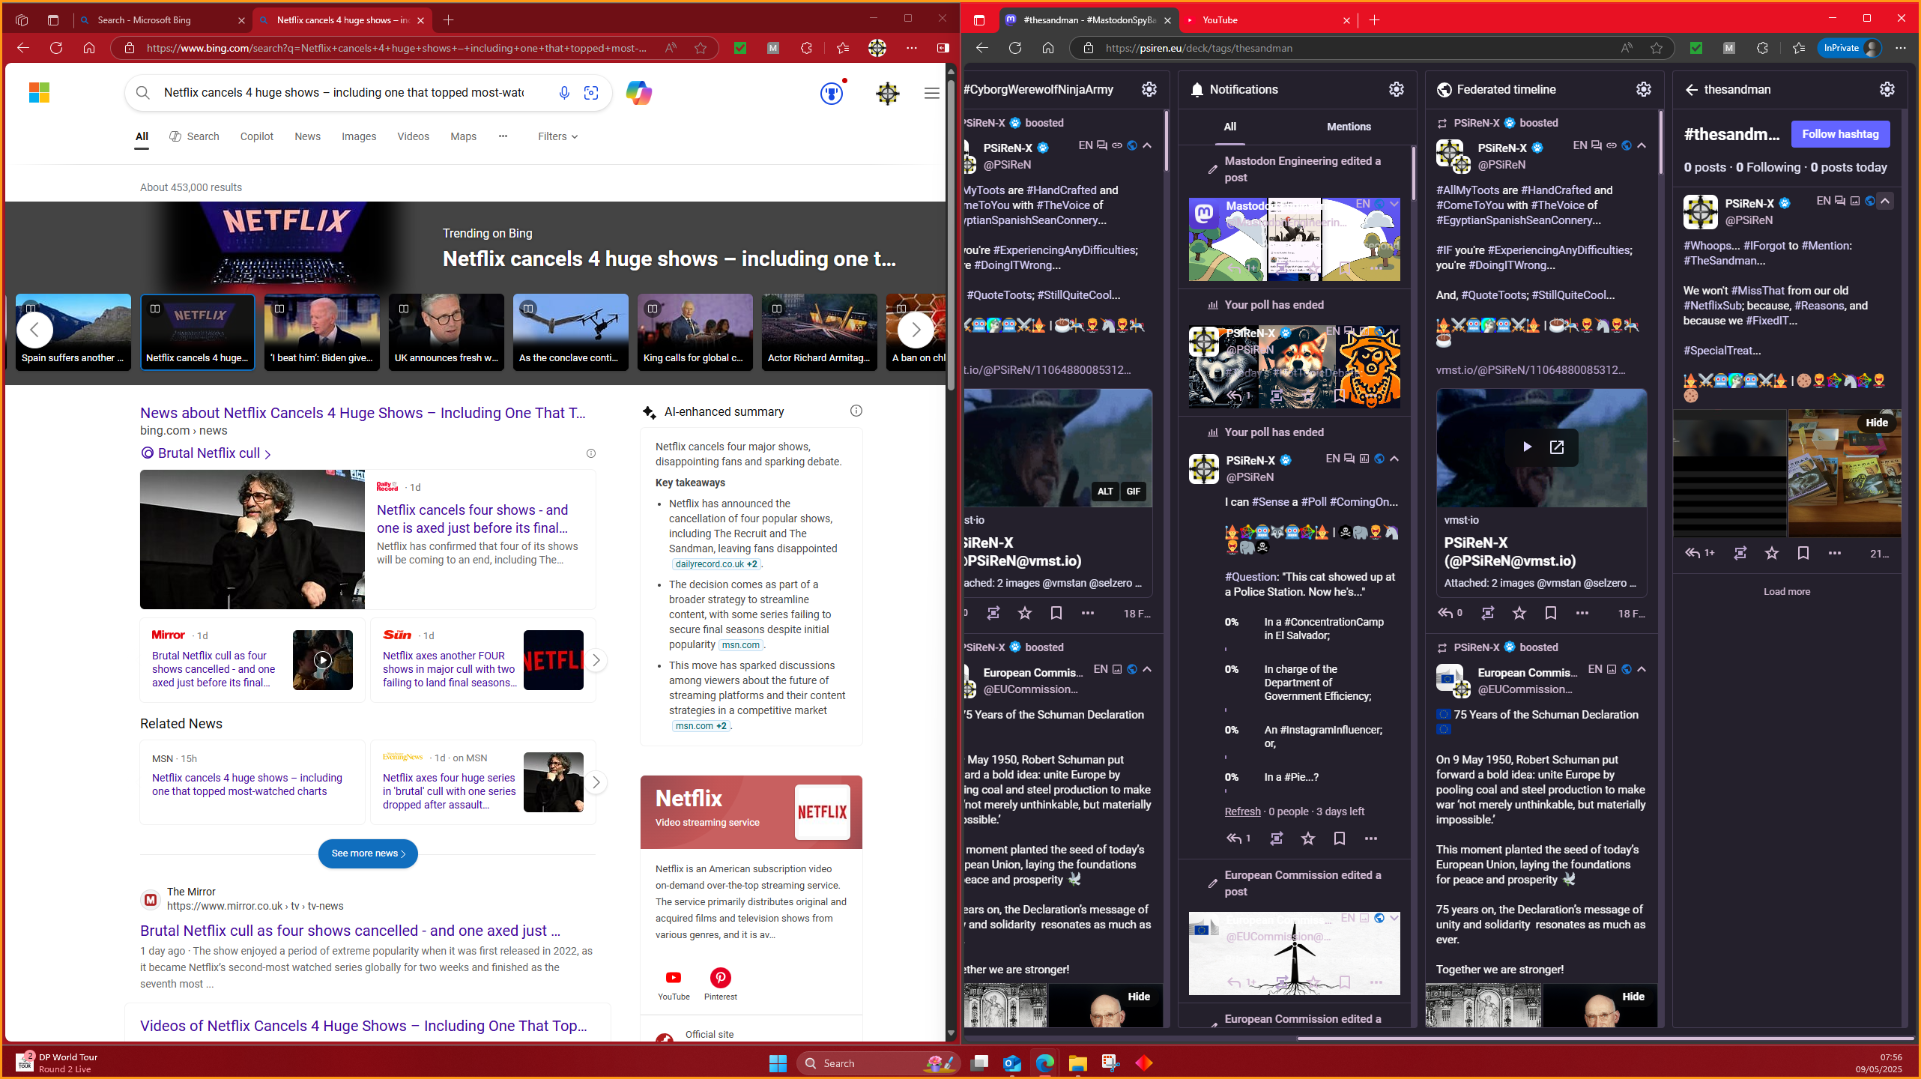
Task: Open settings of the Notifications column
Action: (1396, 90)
